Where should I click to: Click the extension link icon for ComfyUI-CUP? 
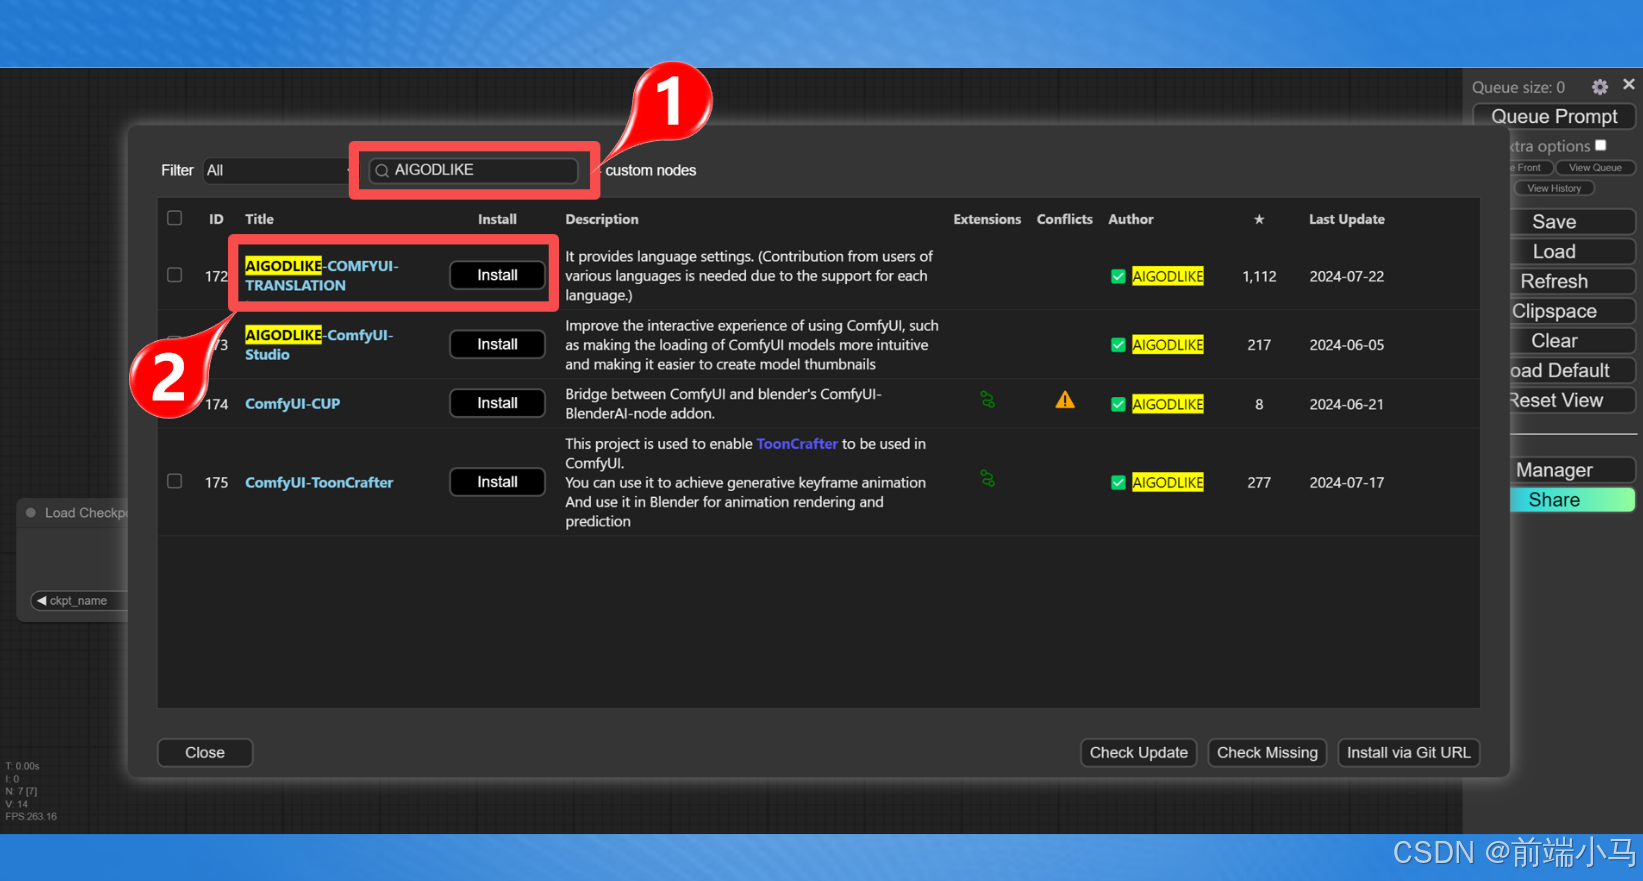click(987, 400)
